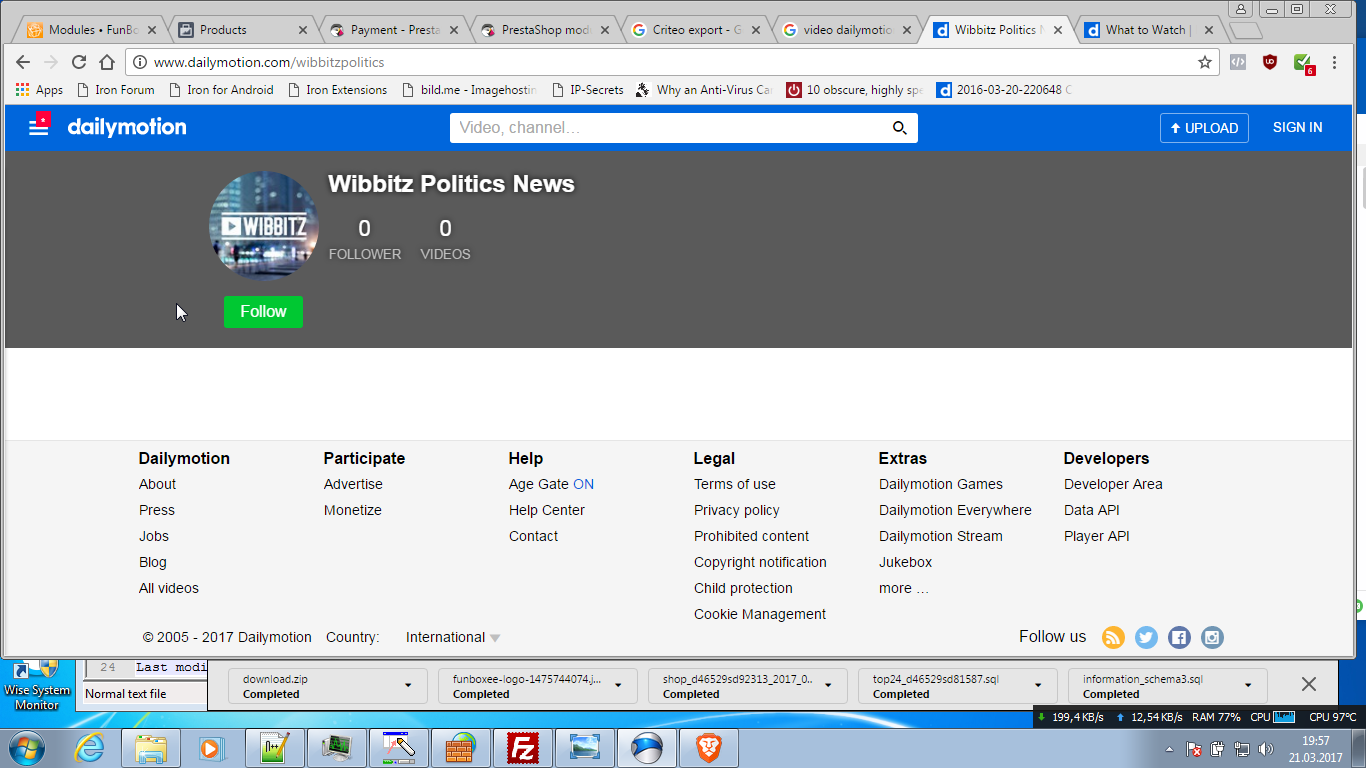Open the All videos link

(169, 588)
